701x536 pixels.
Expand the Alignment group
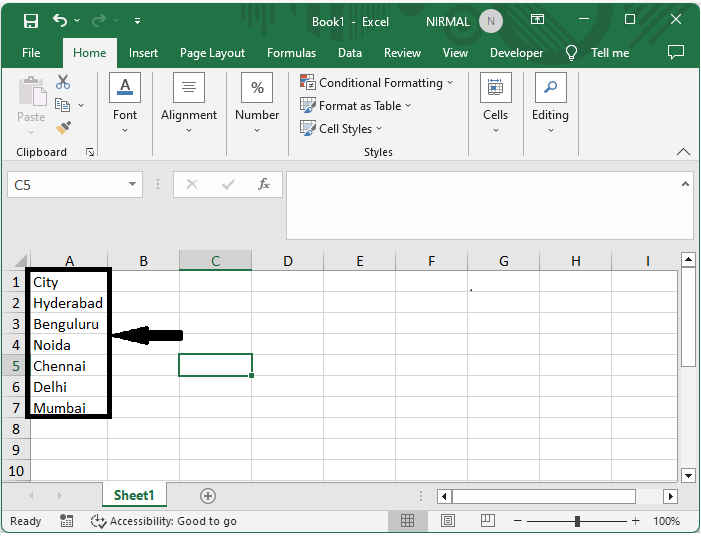coord(189,103)
